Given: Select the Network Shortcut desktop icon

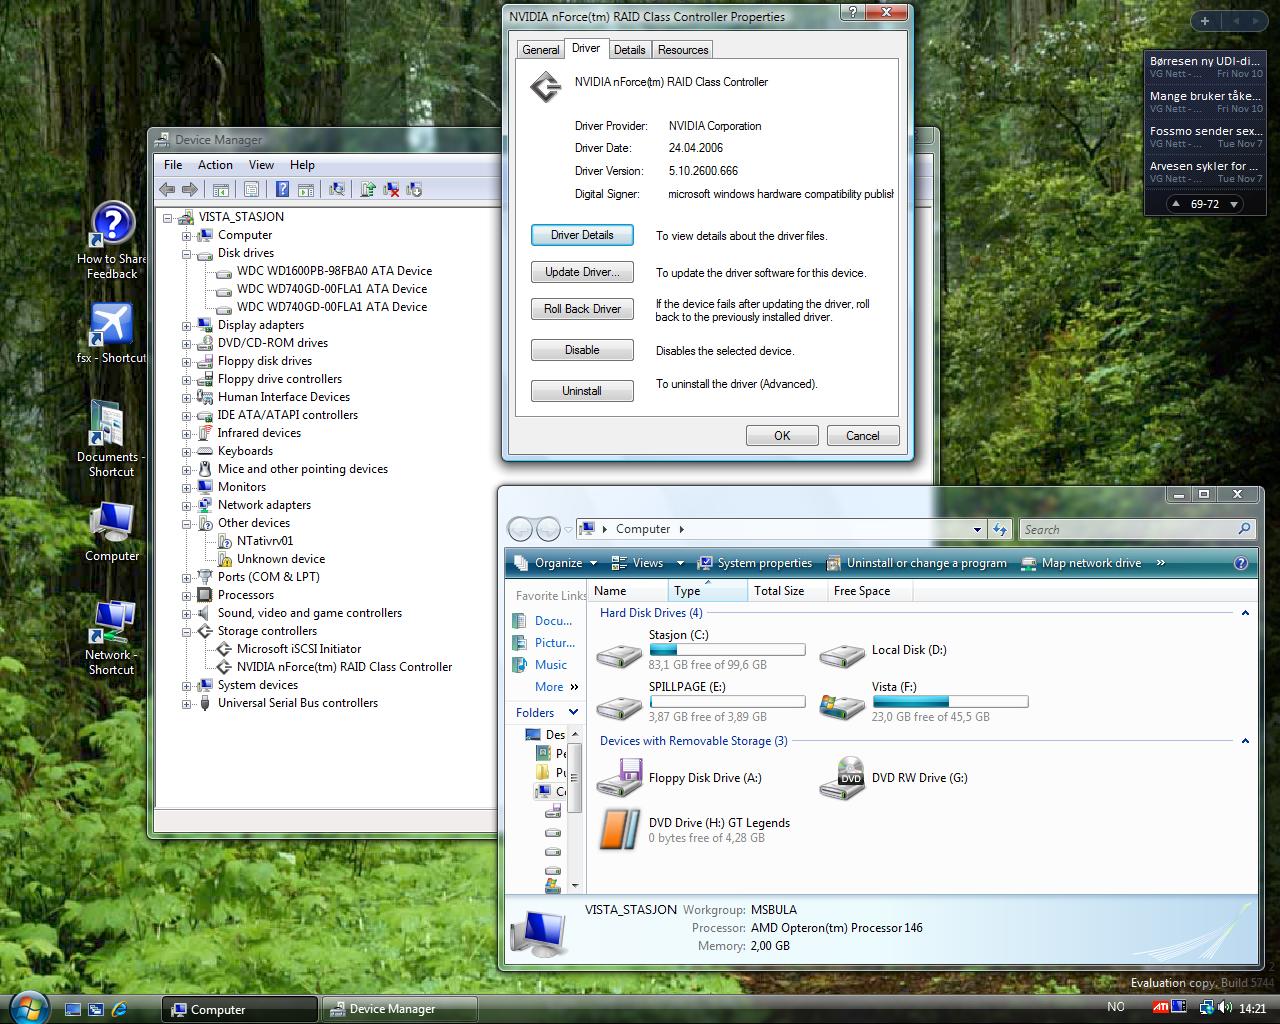Looking at the screenshot, I should 111,638.
